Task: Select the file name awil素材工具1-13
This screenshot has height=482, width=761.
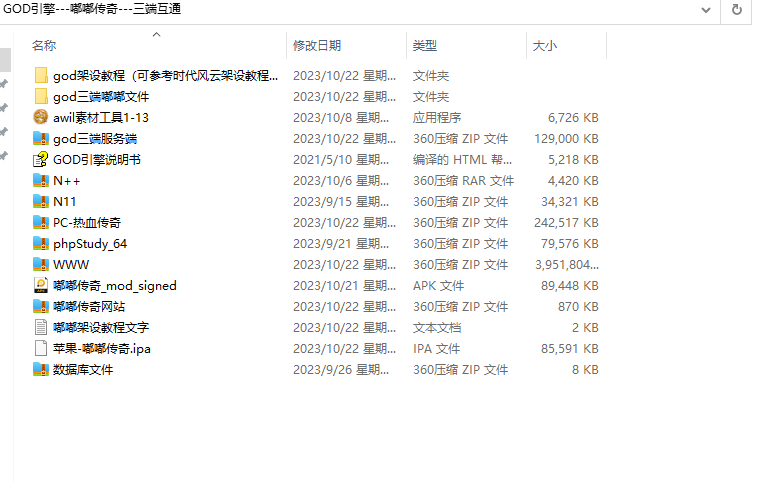Action: [x=101, y=117]
